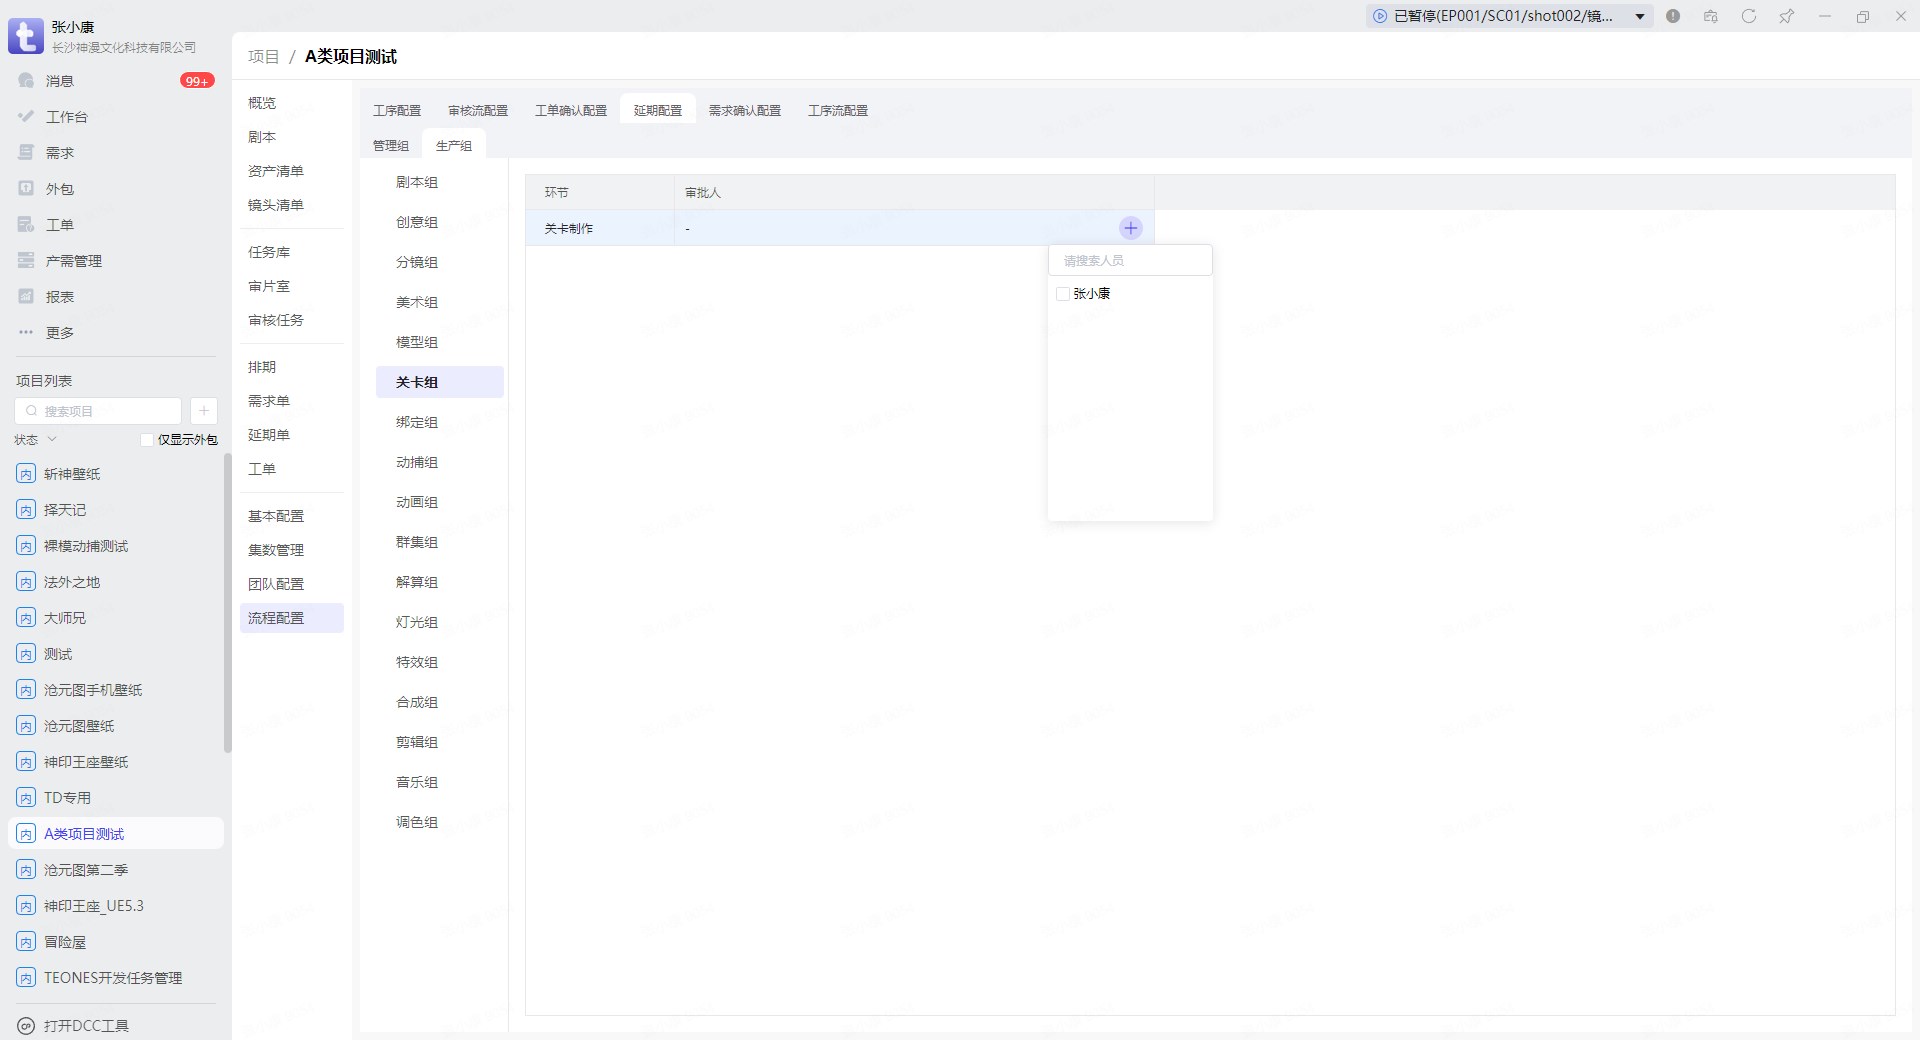This screenshot has width=1920, height=1040.
Task: Click the 请搜索人员 search field
Action: pyautogui.click(x=1130, y=261)
